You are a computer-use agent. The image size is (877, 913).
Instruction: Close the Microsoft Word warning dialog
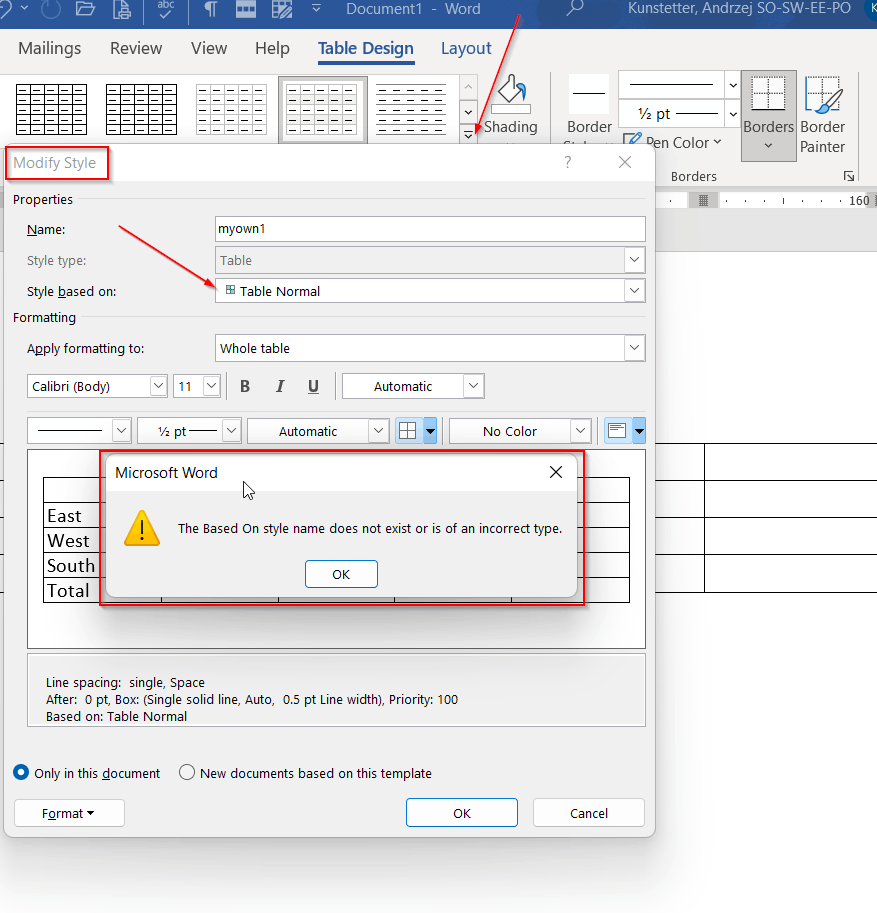pos(556,472)
